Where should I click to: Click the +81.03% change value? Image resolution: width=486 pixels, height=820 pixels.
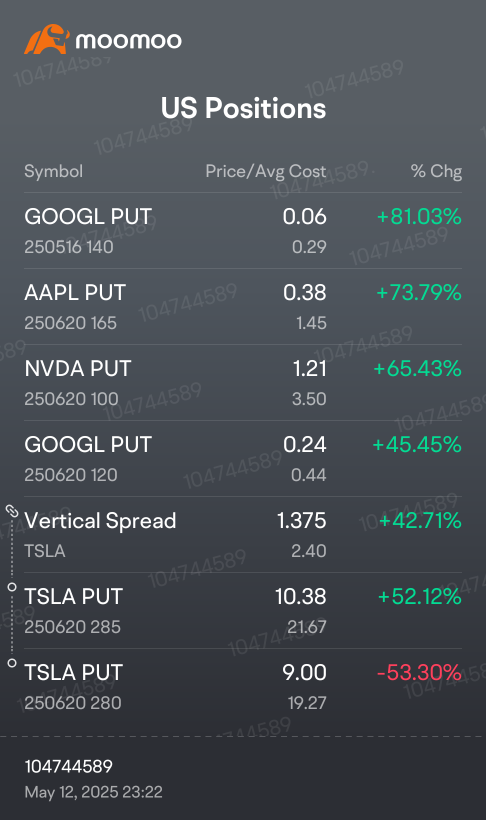point(419,217)
